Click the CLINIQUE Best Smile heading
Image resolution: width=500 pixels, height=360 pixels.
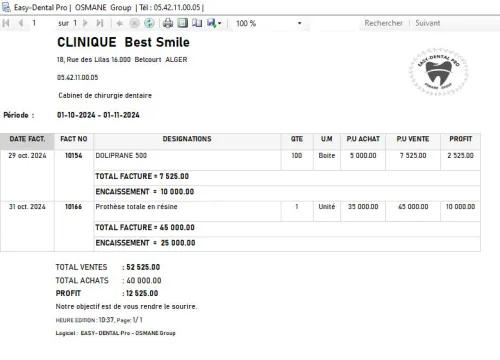[123, 42]
